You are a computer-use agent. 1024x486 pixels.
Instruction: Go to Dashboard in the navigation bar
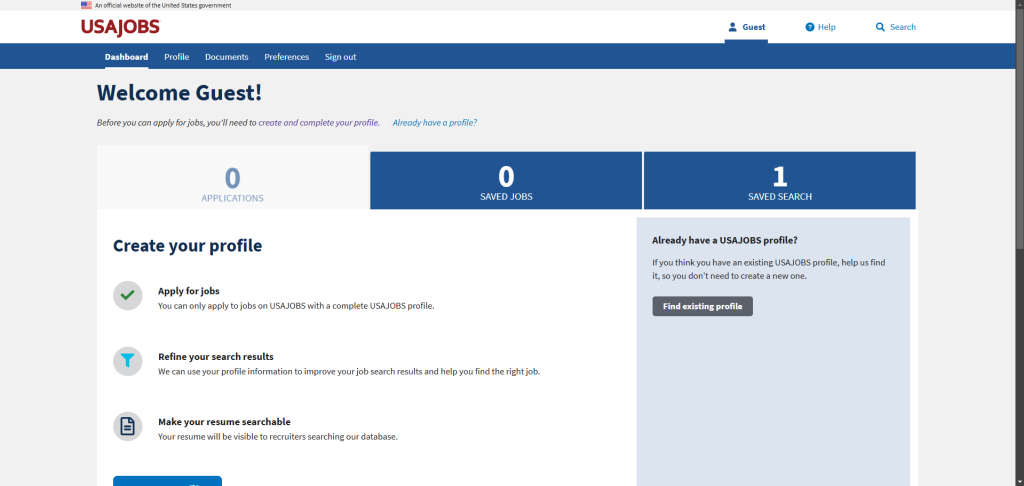[126, 57]
